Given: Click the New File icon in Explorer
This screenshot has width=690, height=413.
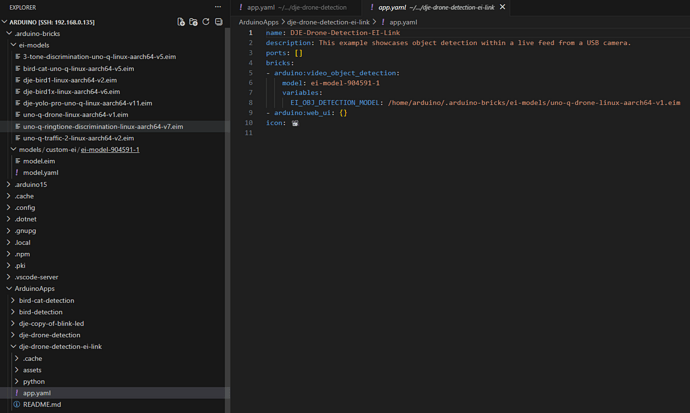Looking at the screenshot, I should tap(181, 21).
